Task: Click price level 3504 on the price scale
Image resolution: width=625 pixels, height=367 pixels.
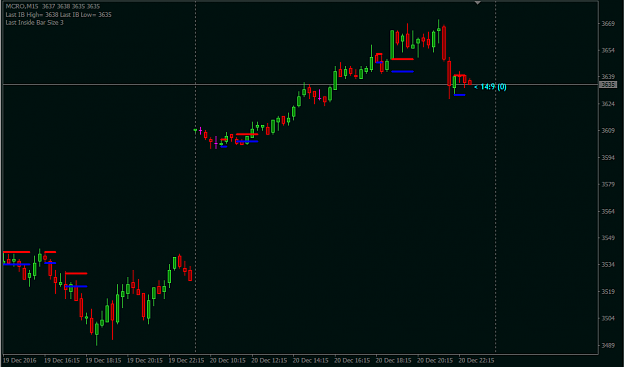Action: click(x=608, y=318)
